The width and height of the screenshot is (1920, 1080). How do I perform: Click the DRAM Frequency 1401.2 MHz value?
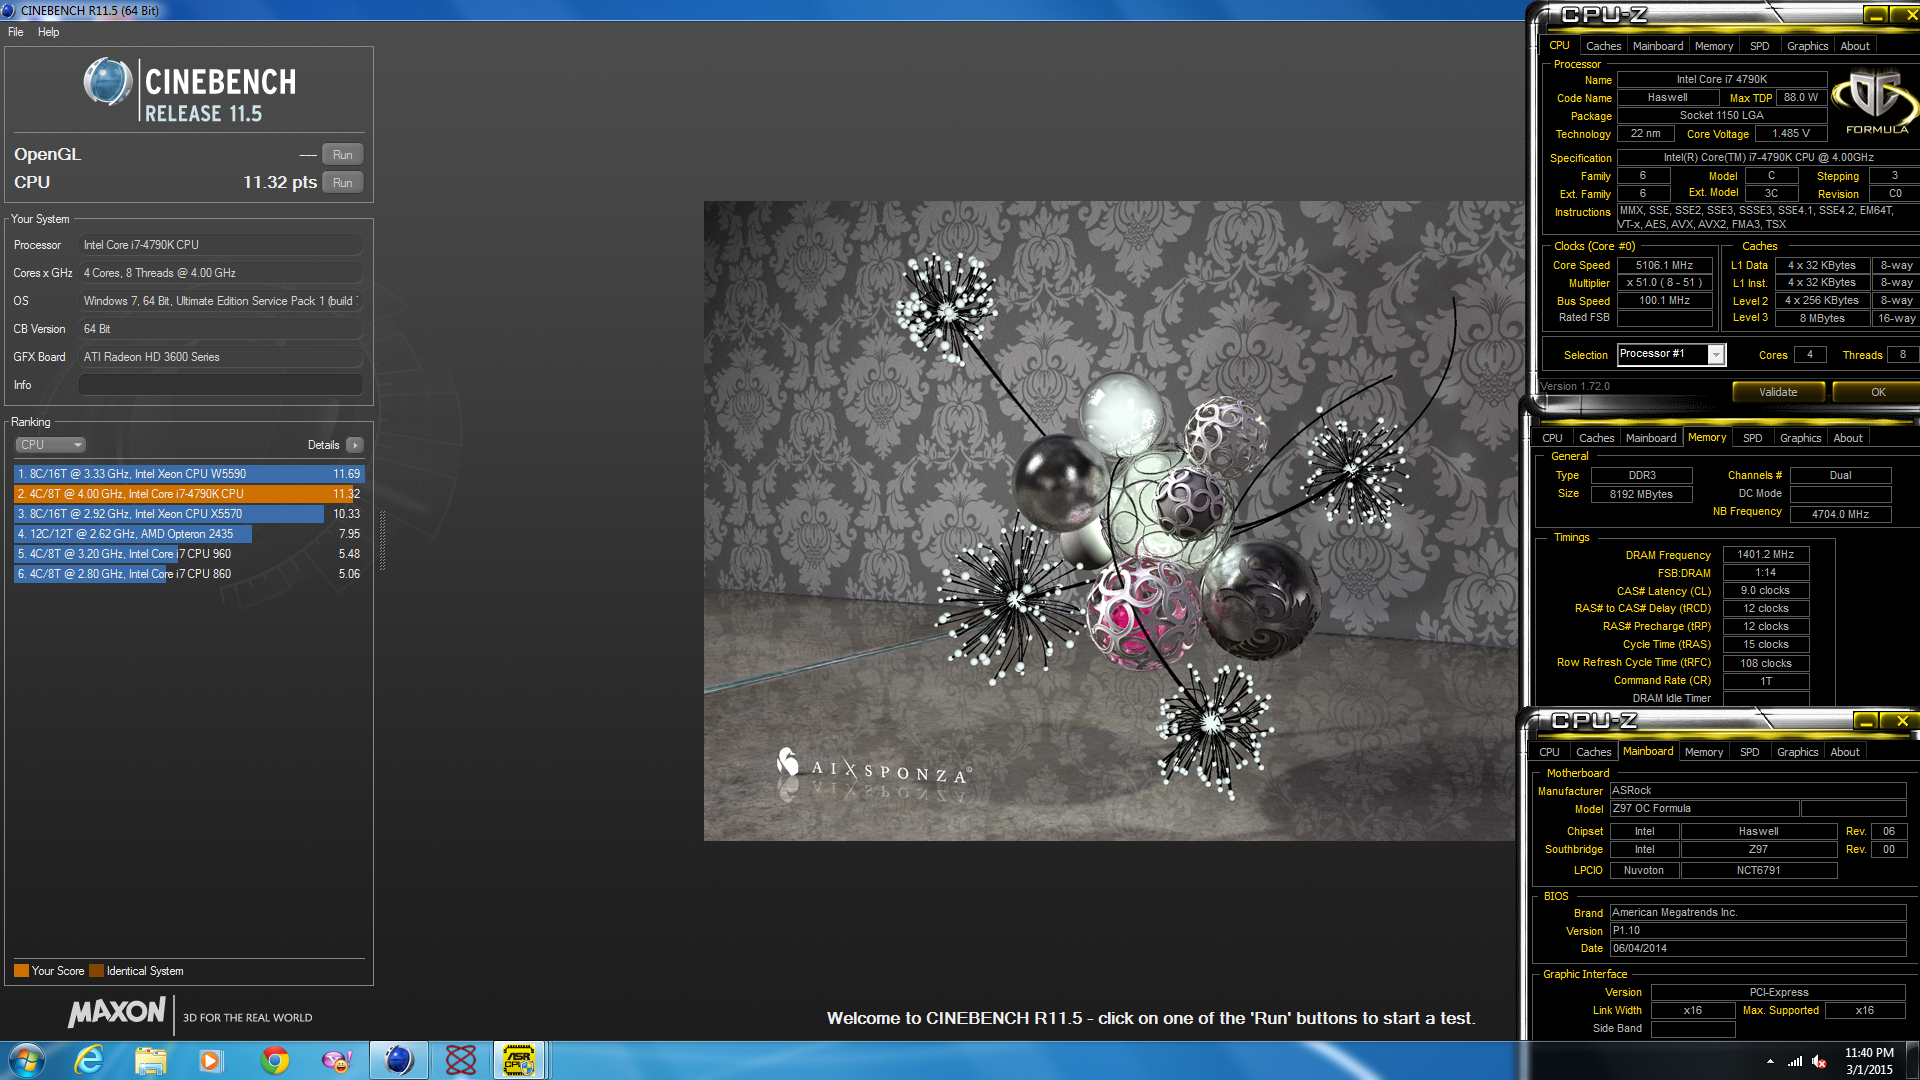coord(1765,554)
